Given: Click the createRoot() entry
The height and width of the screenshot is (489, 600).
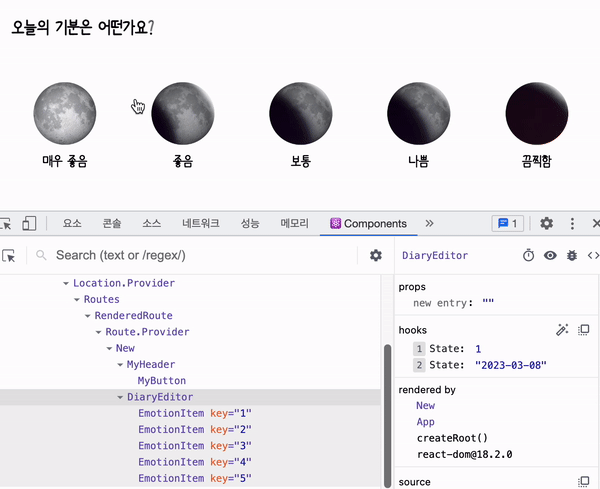Looking at the screenshot, I should click(452, 438).
